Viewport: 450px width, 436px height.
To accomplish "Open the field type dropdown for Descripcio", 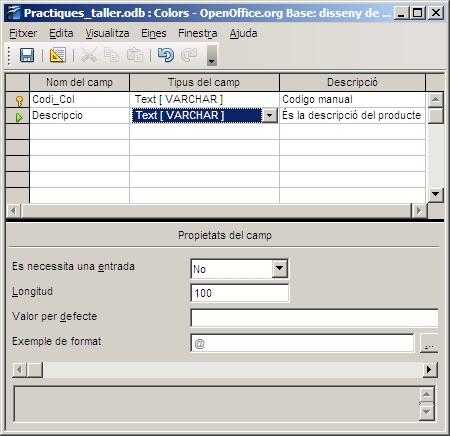I will 269,116.
